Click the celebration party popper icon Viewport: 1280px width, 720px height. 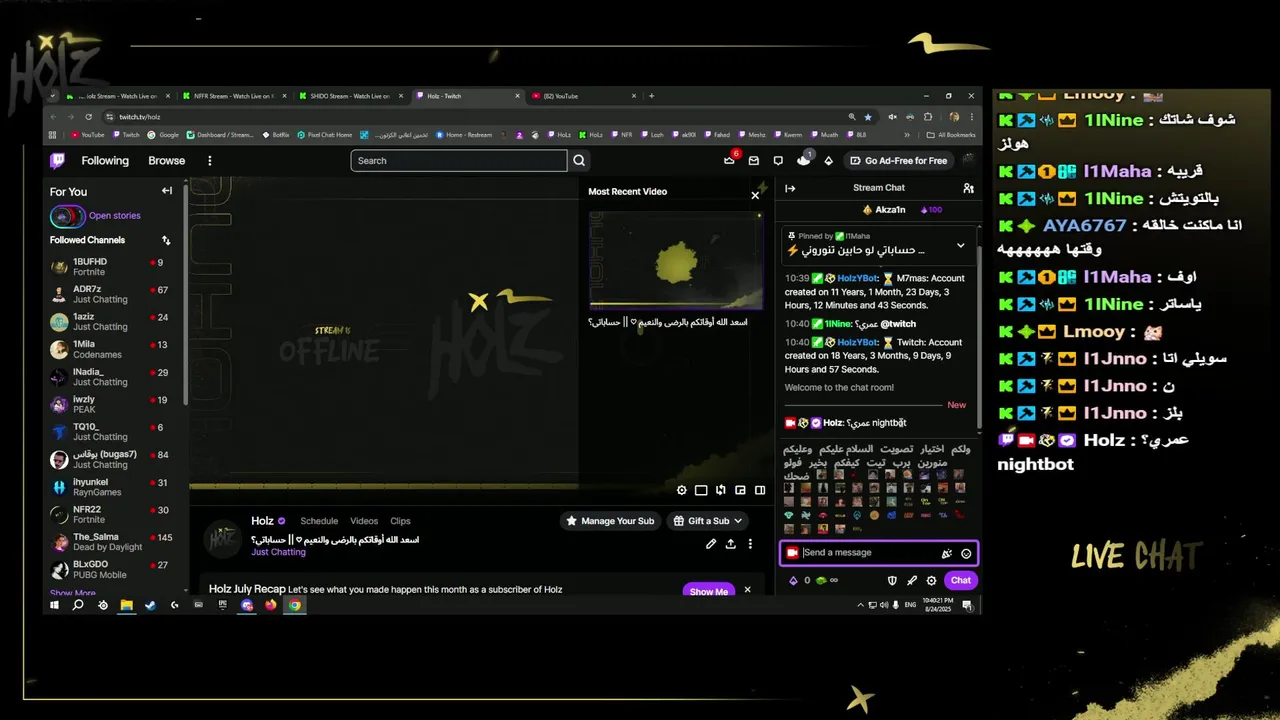point(947,553)
